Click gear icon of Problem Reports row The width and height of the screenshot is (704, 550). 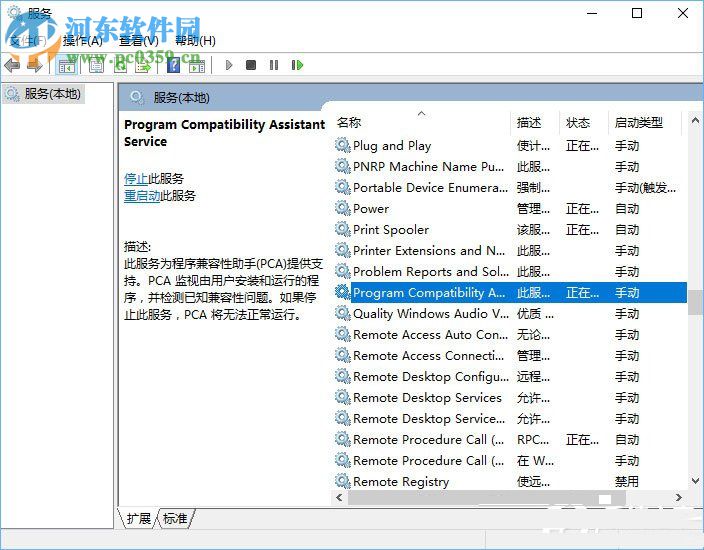click(x=343, y=272)
